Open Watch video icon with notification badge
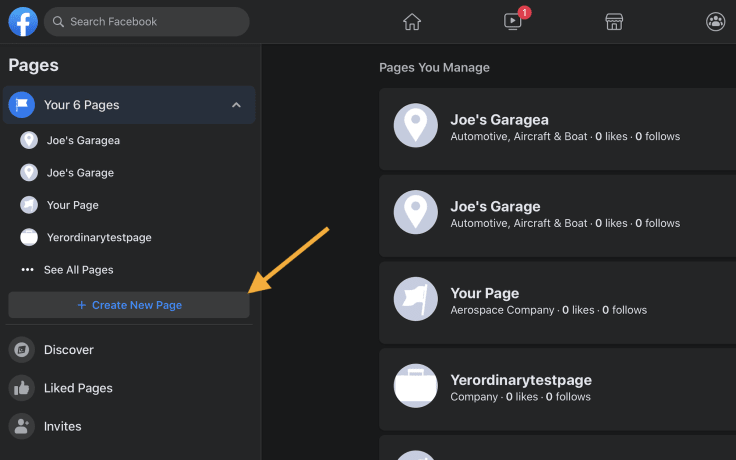This screenshot has height=460, width=736. click(513, 21)
